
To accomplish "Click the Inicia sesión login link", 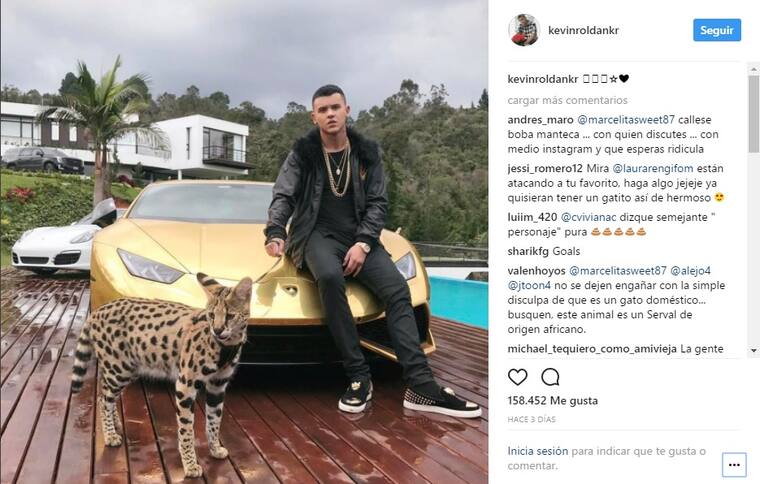I will (x=538, y=451).
